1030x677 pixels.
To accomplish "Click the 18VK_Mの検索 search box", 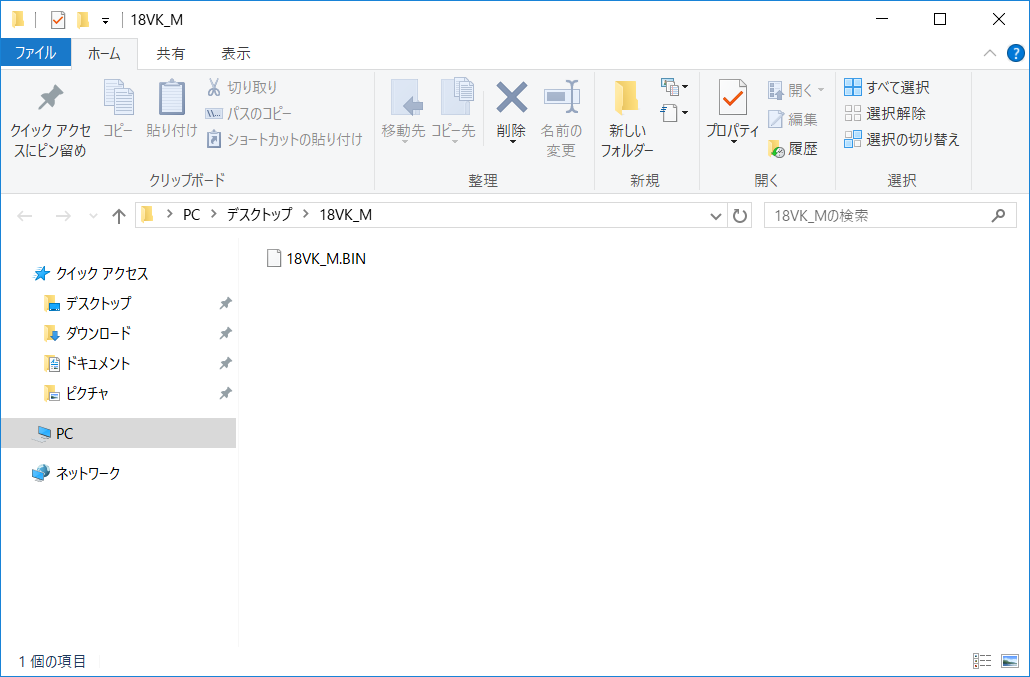I will [x=878, y=216].
